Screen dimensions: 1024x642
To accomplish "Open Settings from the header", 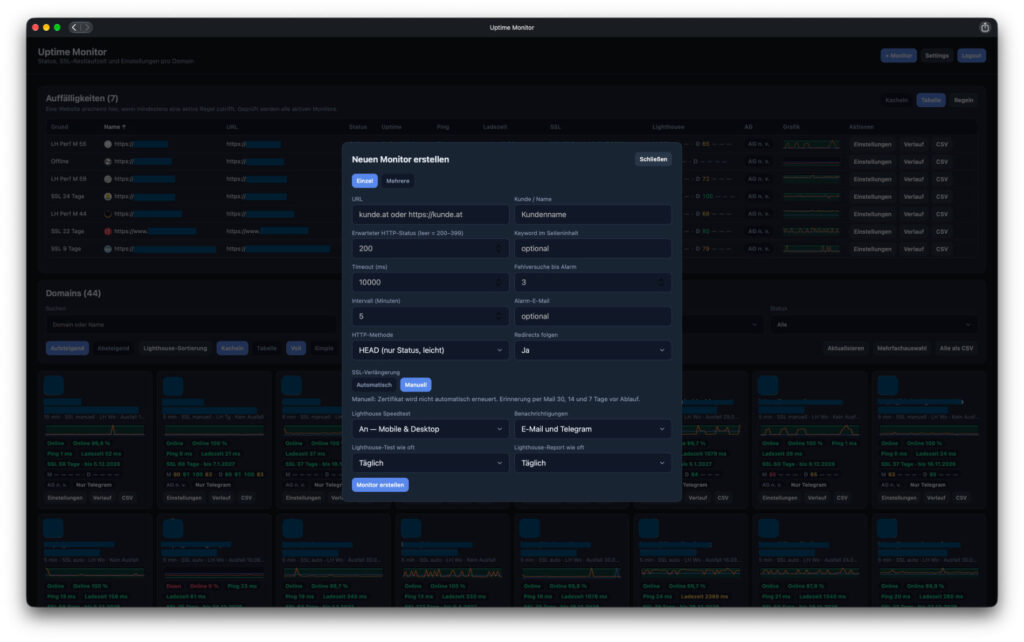I will click(x=936, y=56).
